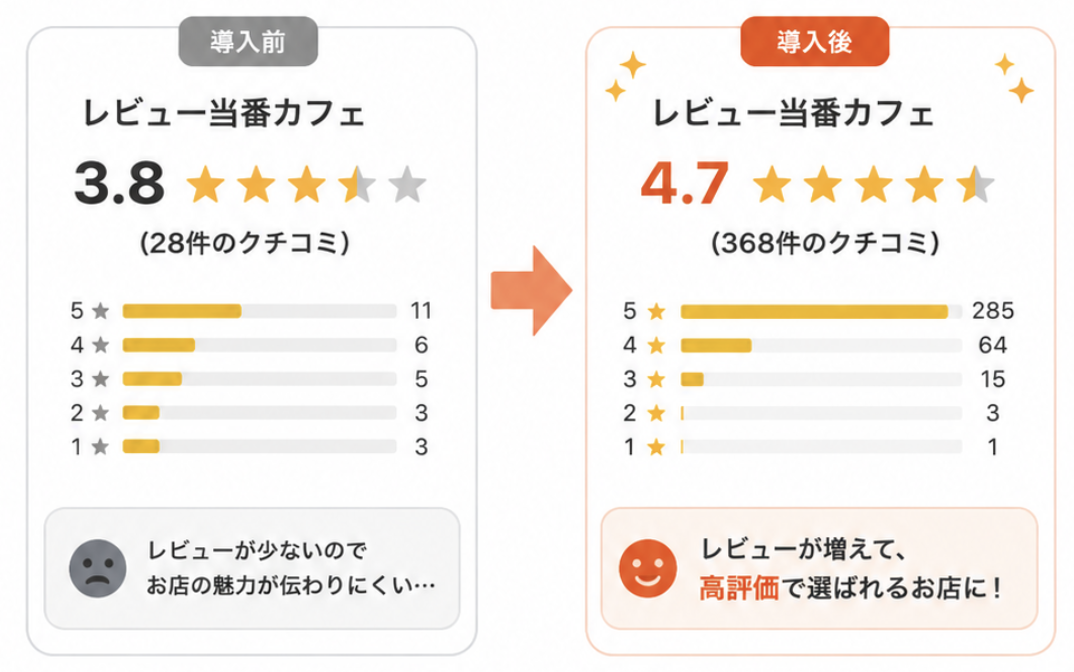Click the orange 高評価 highlighted text
The image size is (1074, 672).
pos(739,588)
